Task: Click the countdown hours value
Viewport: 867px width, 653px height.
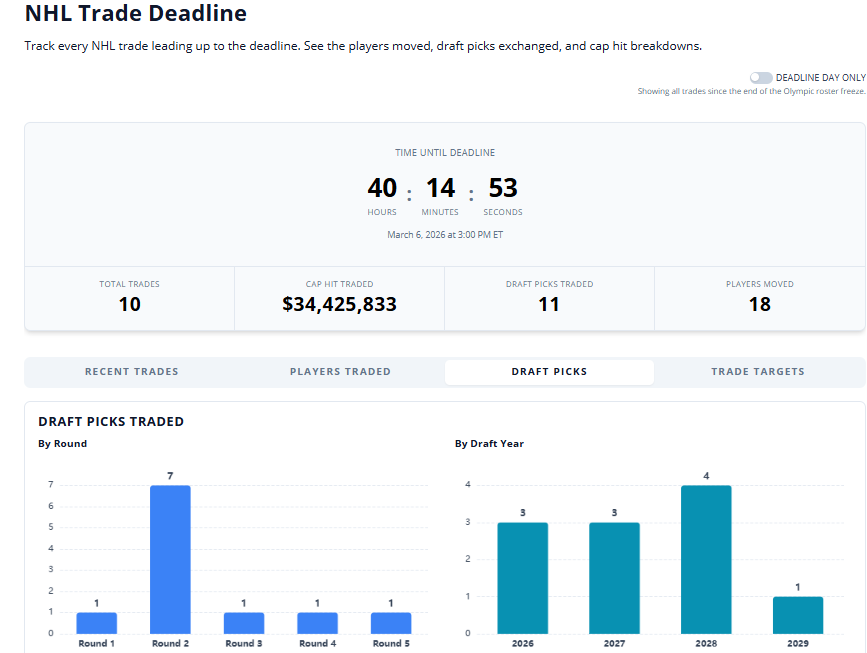Action: (x=382, y=188)
